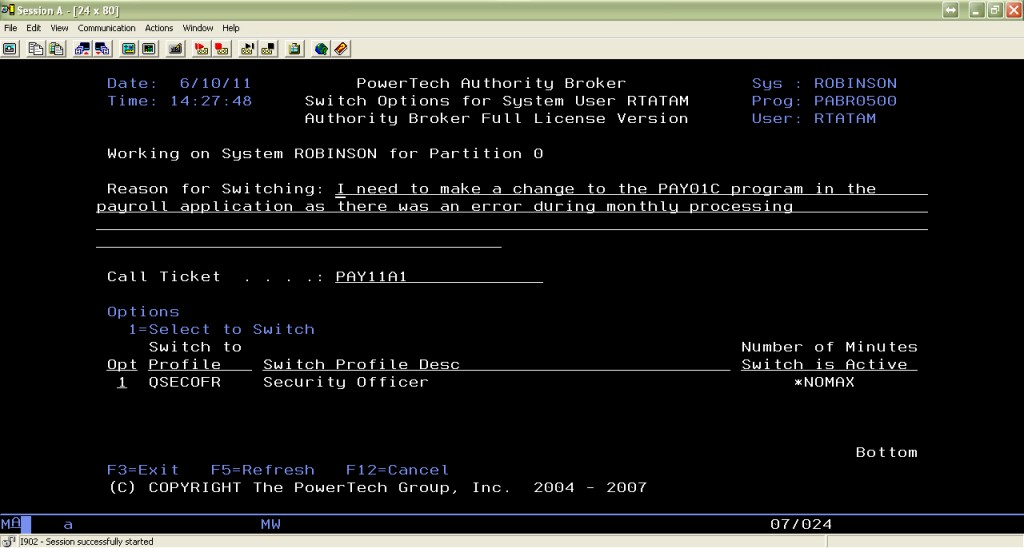Click the Paste toolbar icon

pos(57,49)
